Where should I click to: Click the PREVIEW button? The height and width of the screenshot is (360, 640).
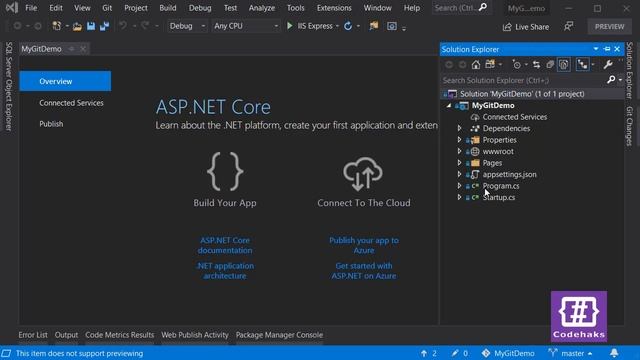[x=609, y=27]
